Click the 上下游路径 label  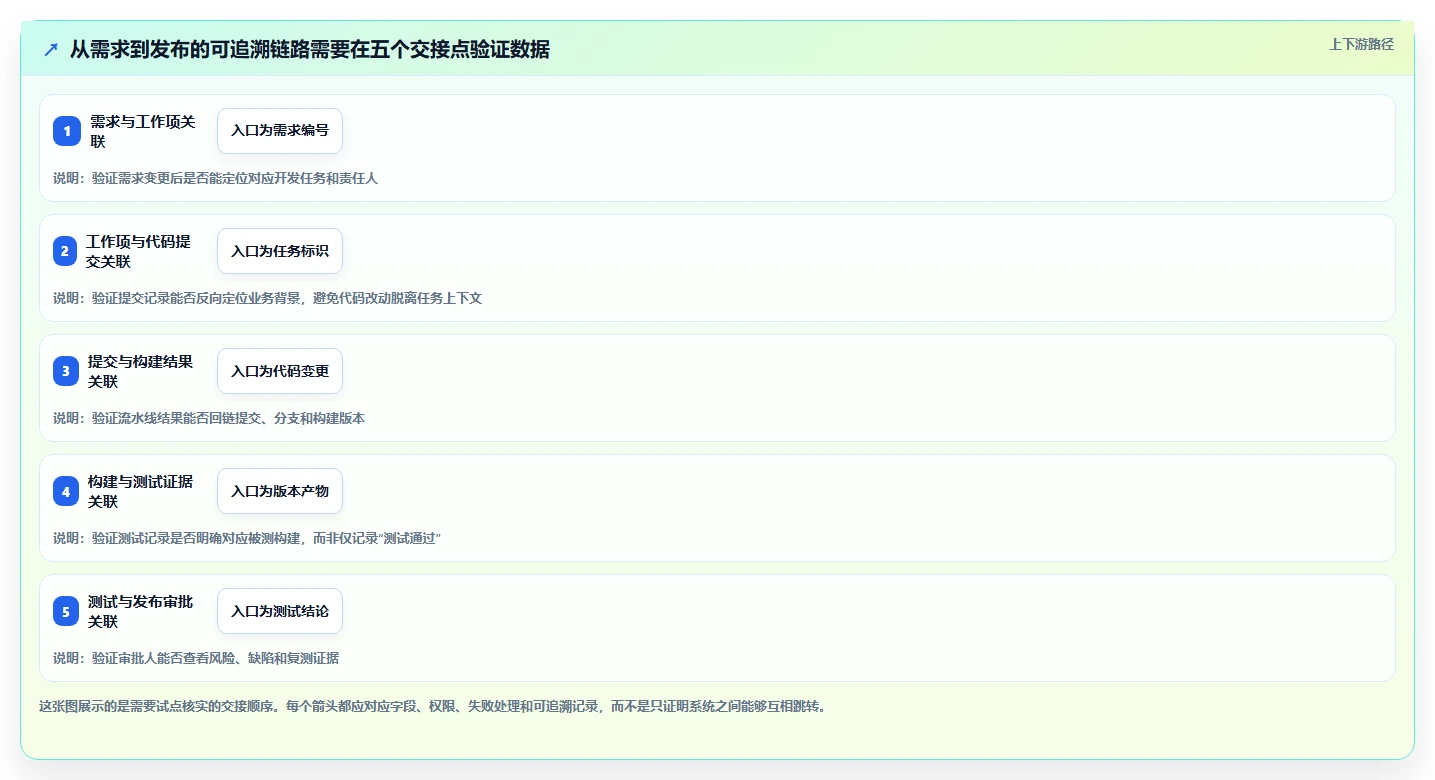(x=1361, y=44)
